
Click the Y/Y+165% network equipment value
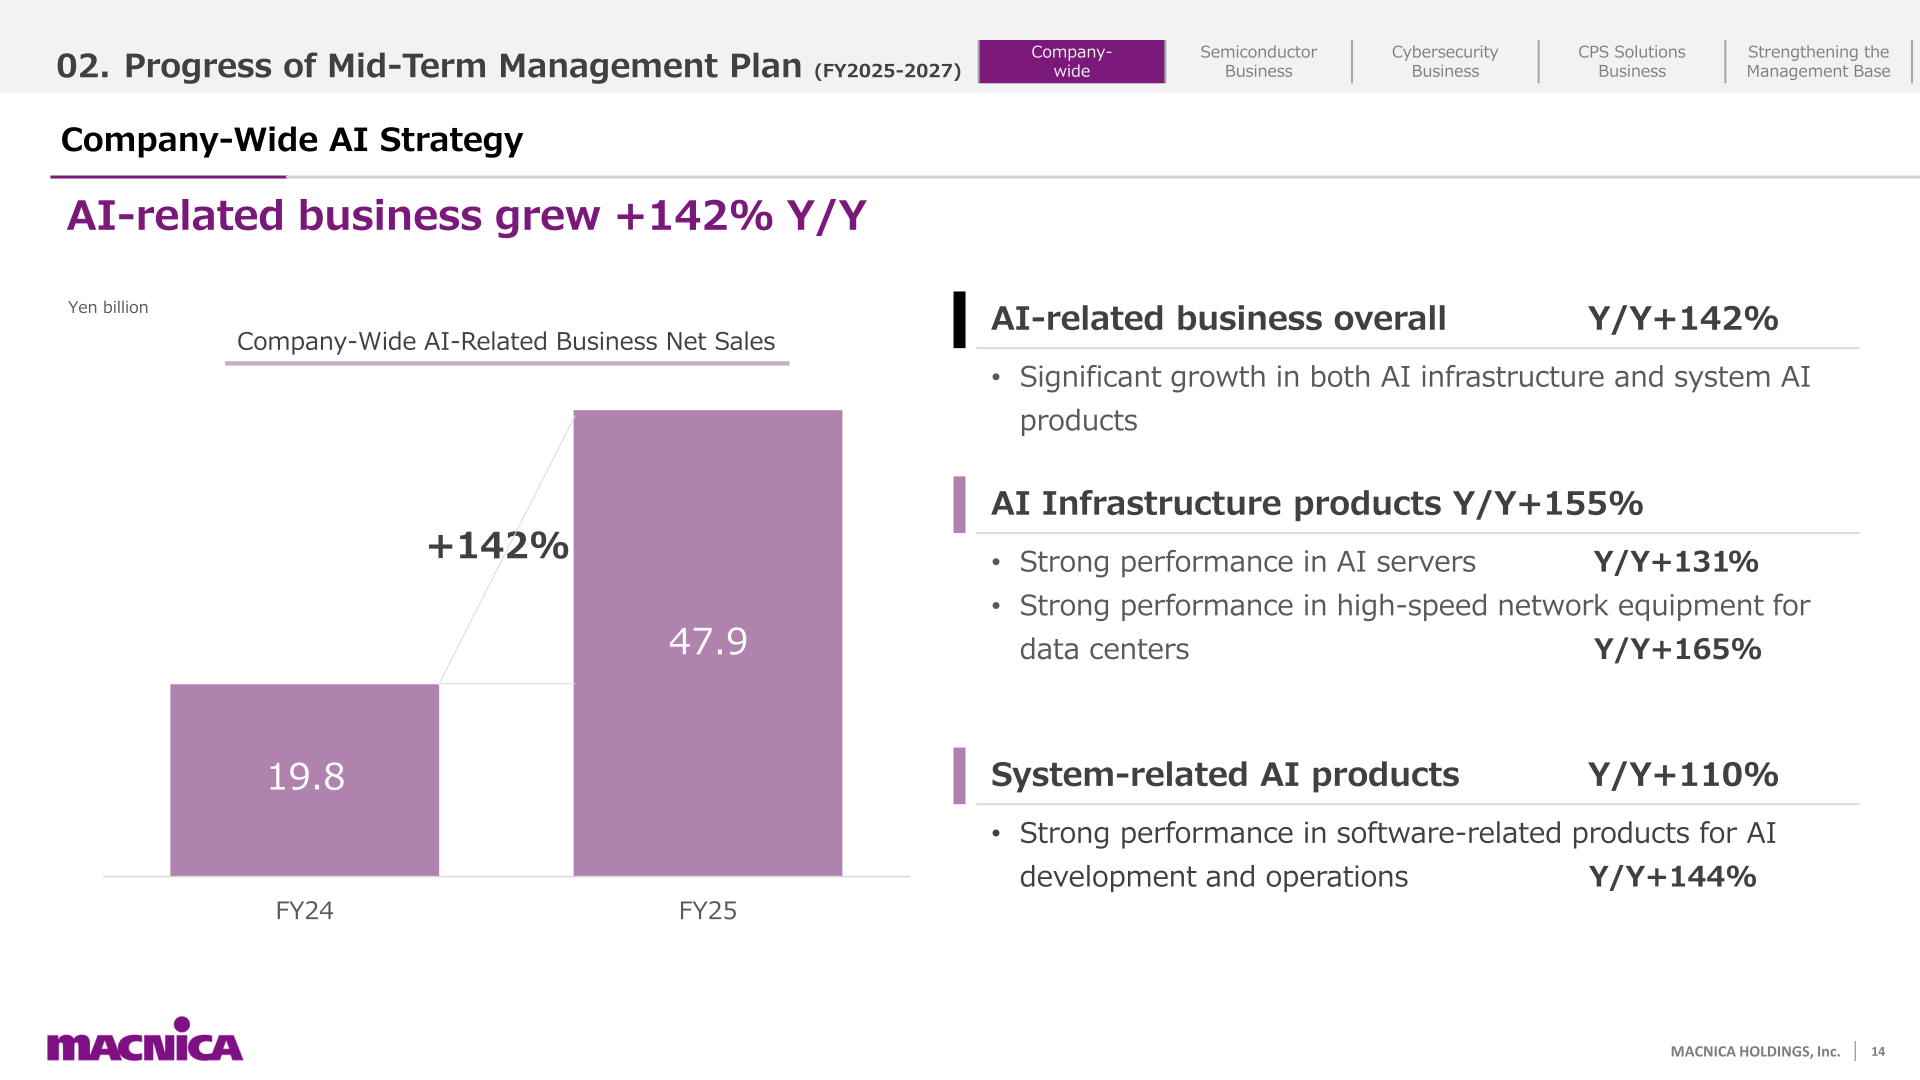1677,649
